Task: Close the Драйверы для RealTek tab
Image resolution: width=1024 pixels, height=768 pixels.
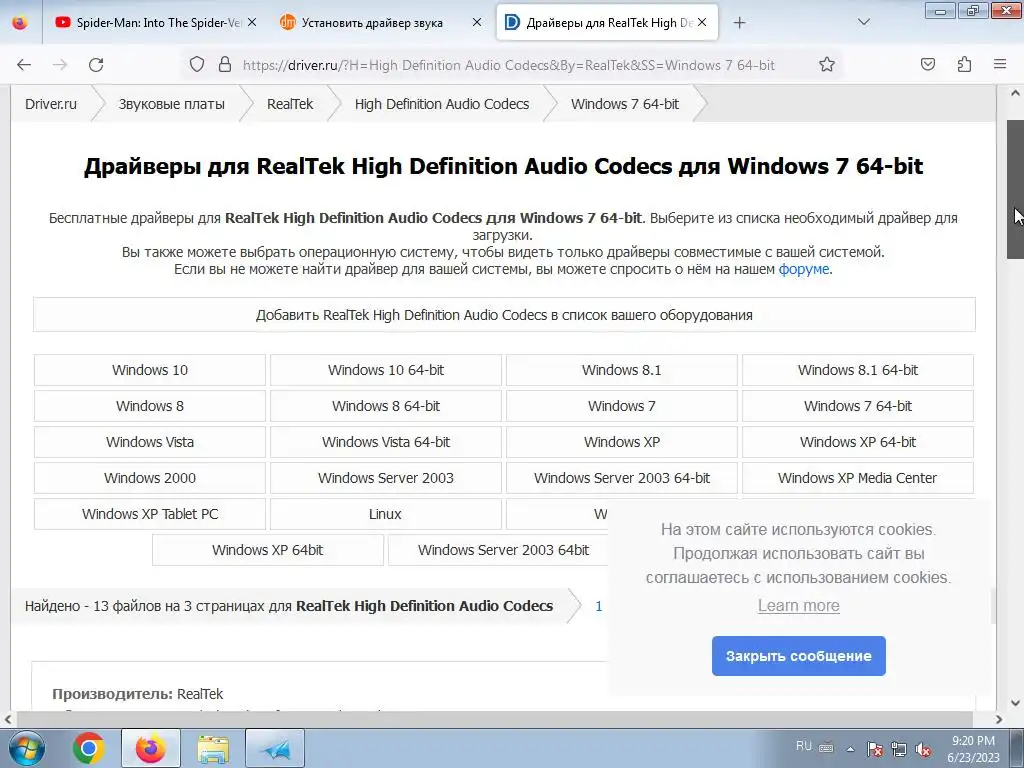Action: pos(702,22)
